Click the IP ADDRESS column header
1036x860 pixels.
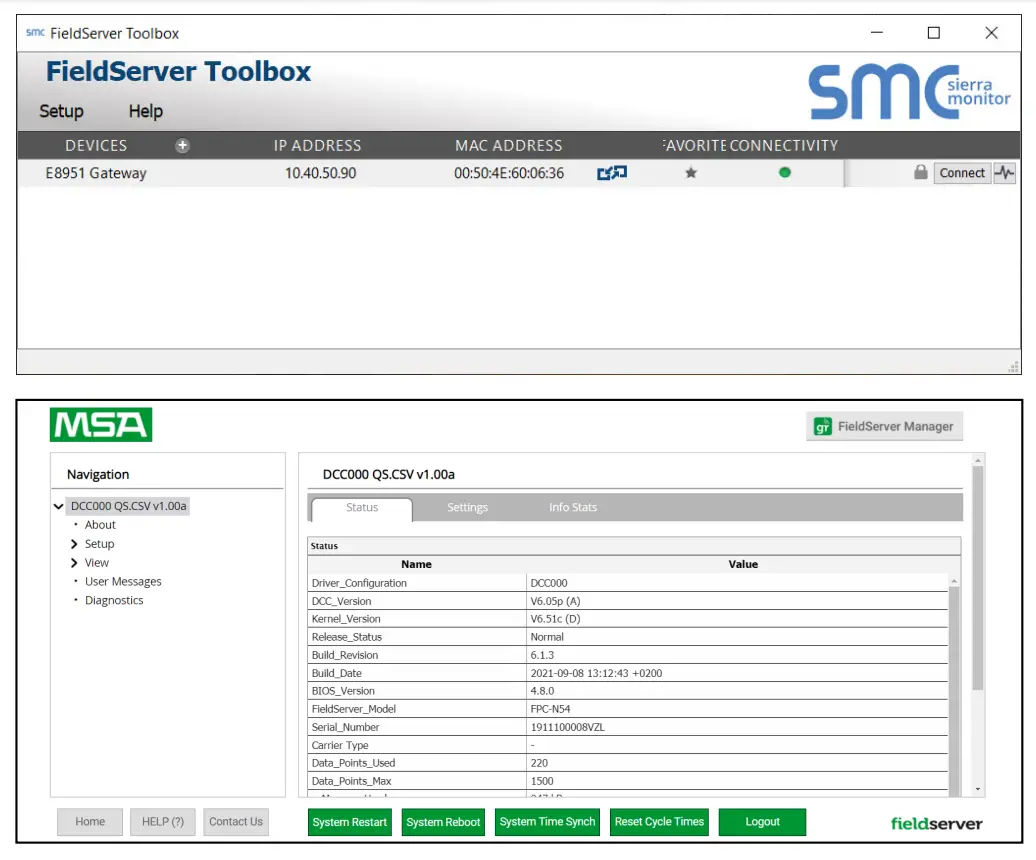click(318, 145)
